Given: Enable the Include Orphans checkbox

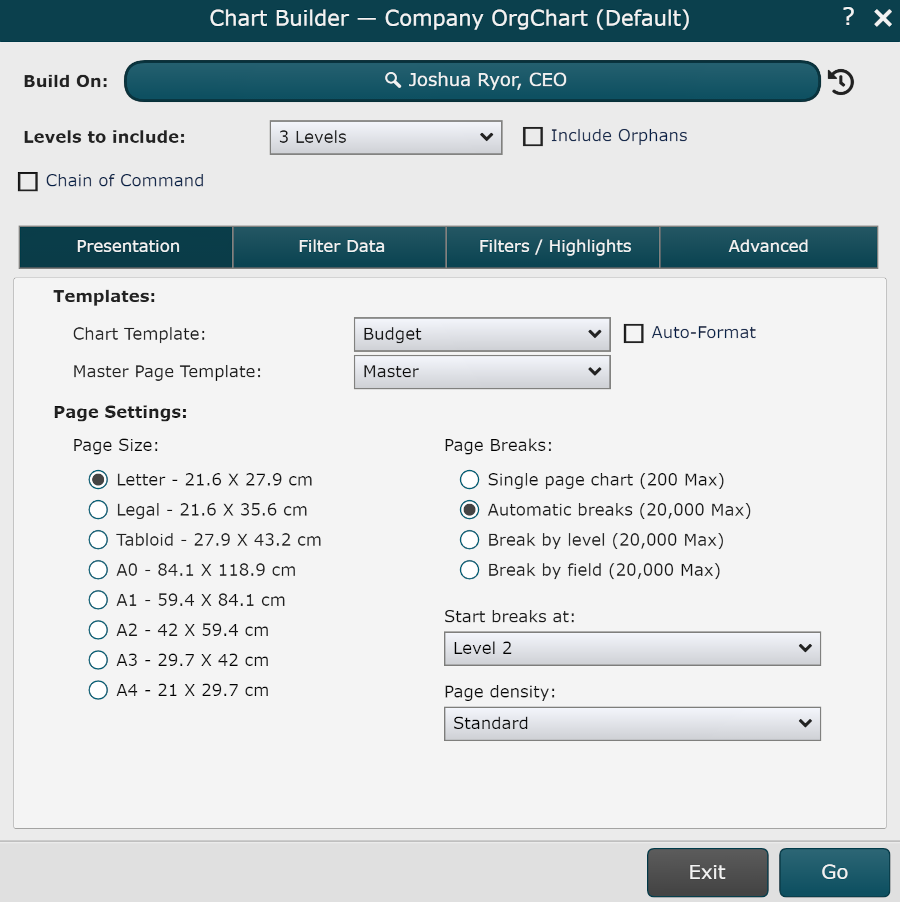Looking at the screenshot, I should click(533, 137).
